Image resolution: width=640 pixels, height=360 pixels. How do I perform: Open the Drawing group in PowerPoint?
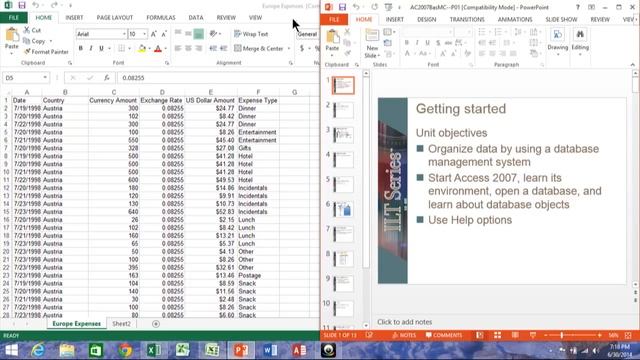click(x=558, y=42)
